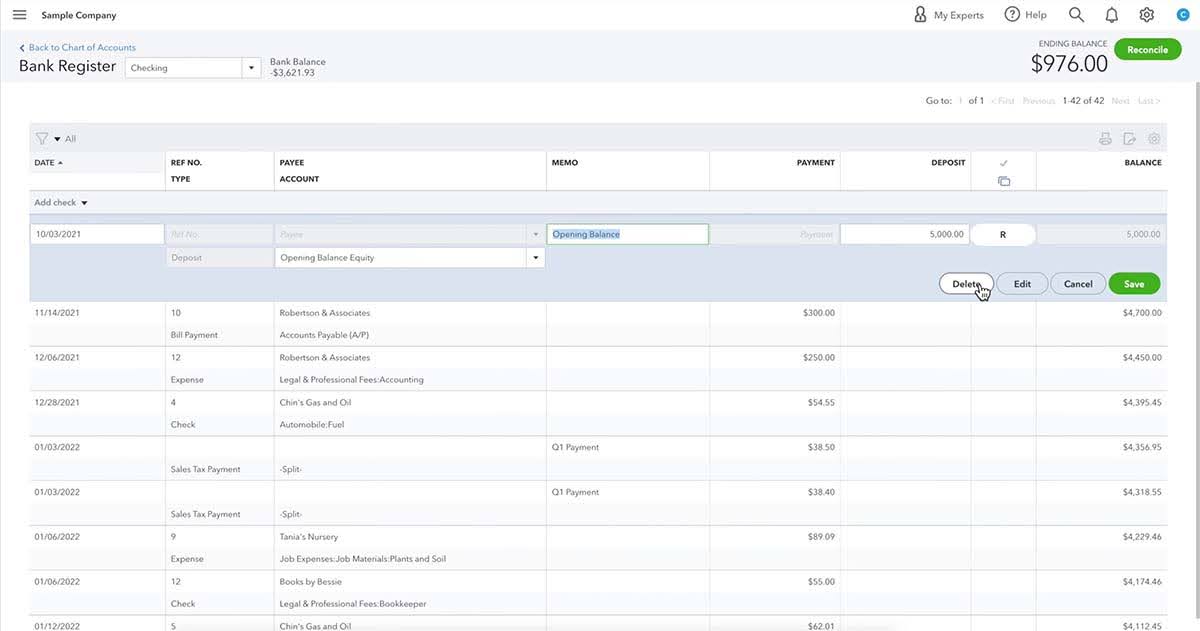Image resolution: width=1200 pixels, height=631 pixels.
Task: Open My Experts
Action: tap(948, 14)
